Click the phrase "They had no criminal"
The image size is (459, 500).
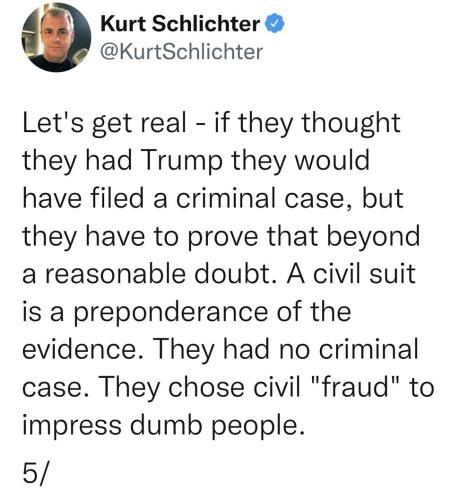coord(286,350)
